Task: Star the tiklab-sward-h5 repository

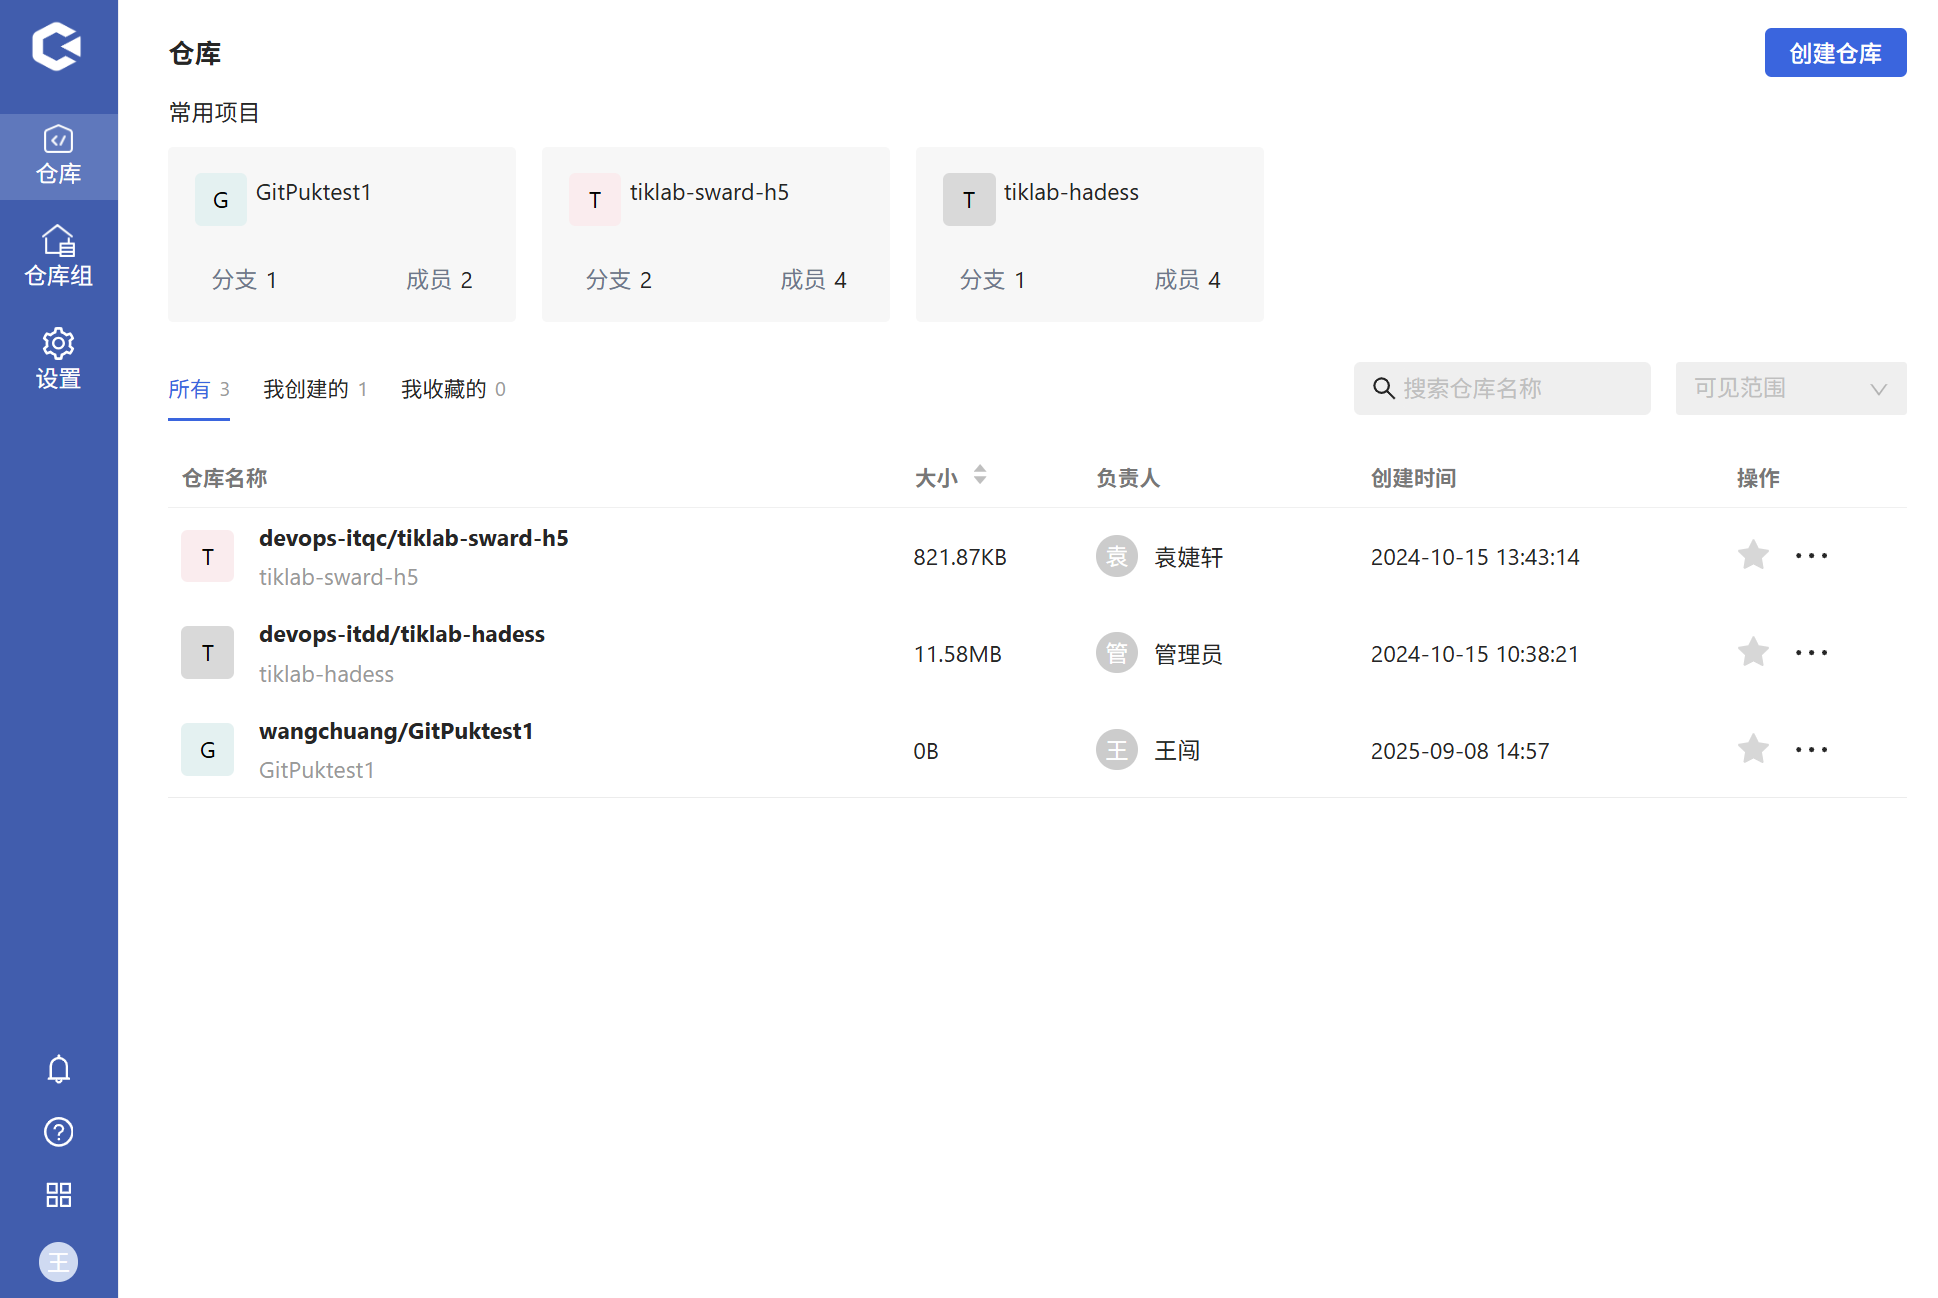Action: (1753, 556)
